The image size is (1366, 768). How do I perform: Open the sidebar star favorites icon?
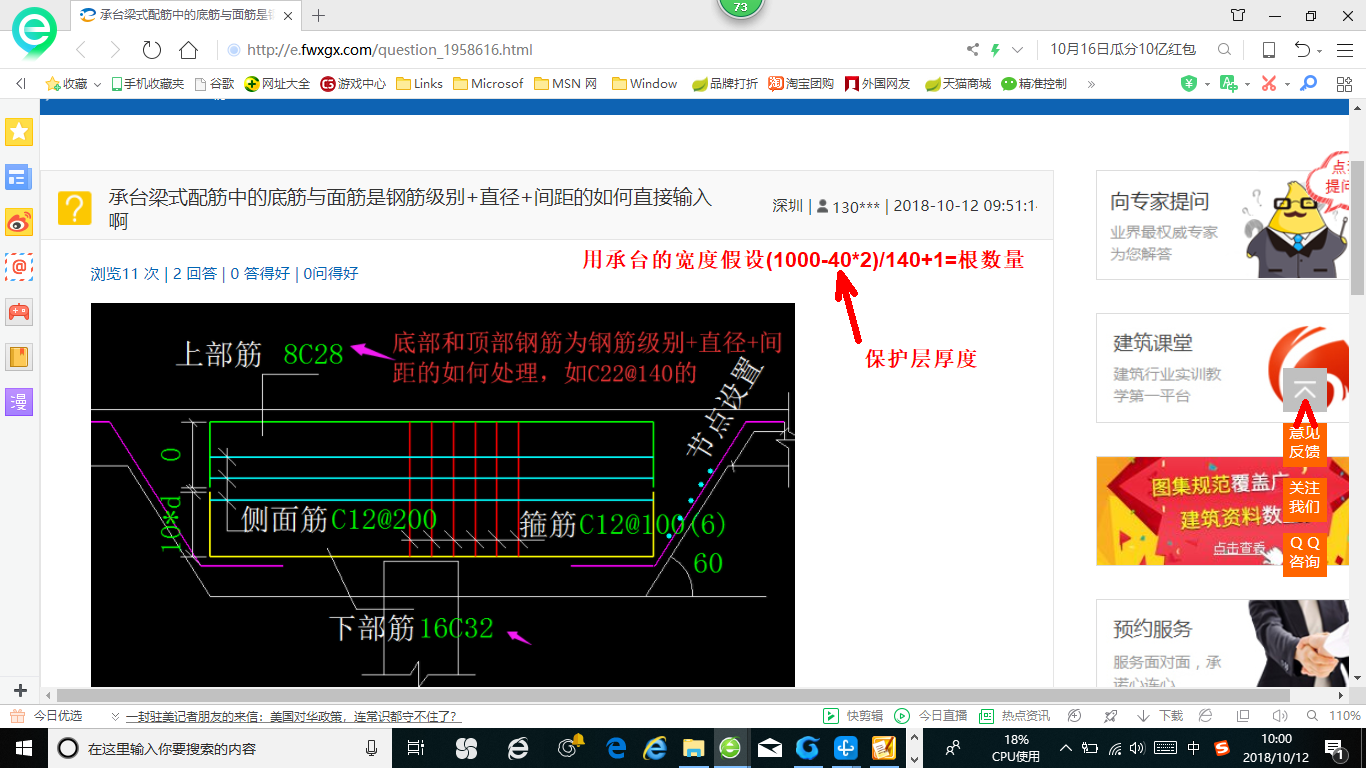pyautogui.click(x=19, y=131)
